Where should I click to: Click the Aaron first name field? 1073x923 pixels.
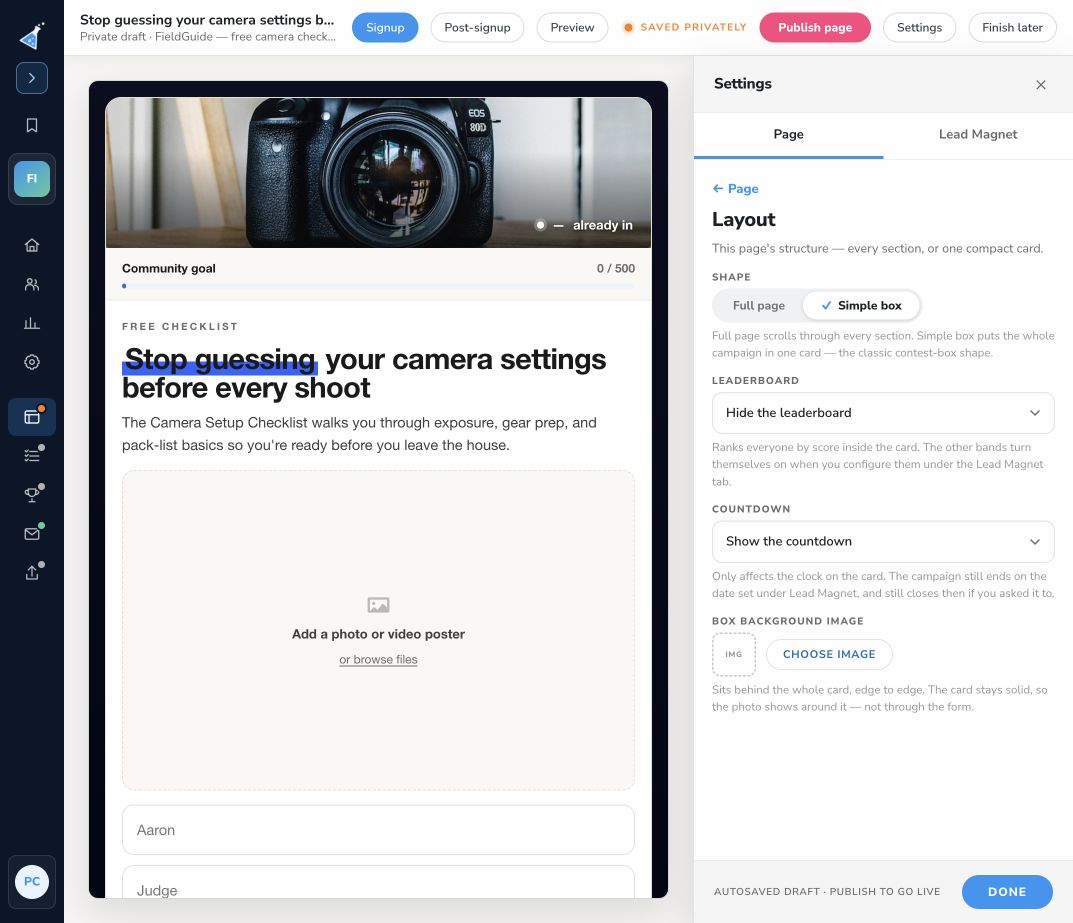click(x=378, y=830)
